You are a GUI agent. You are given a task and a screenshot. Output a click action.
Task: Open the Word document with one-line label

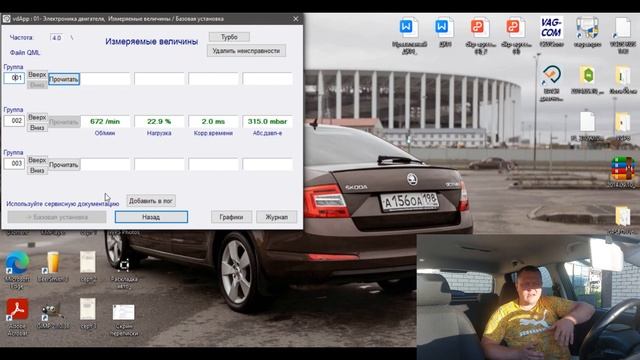click(444, 31)
